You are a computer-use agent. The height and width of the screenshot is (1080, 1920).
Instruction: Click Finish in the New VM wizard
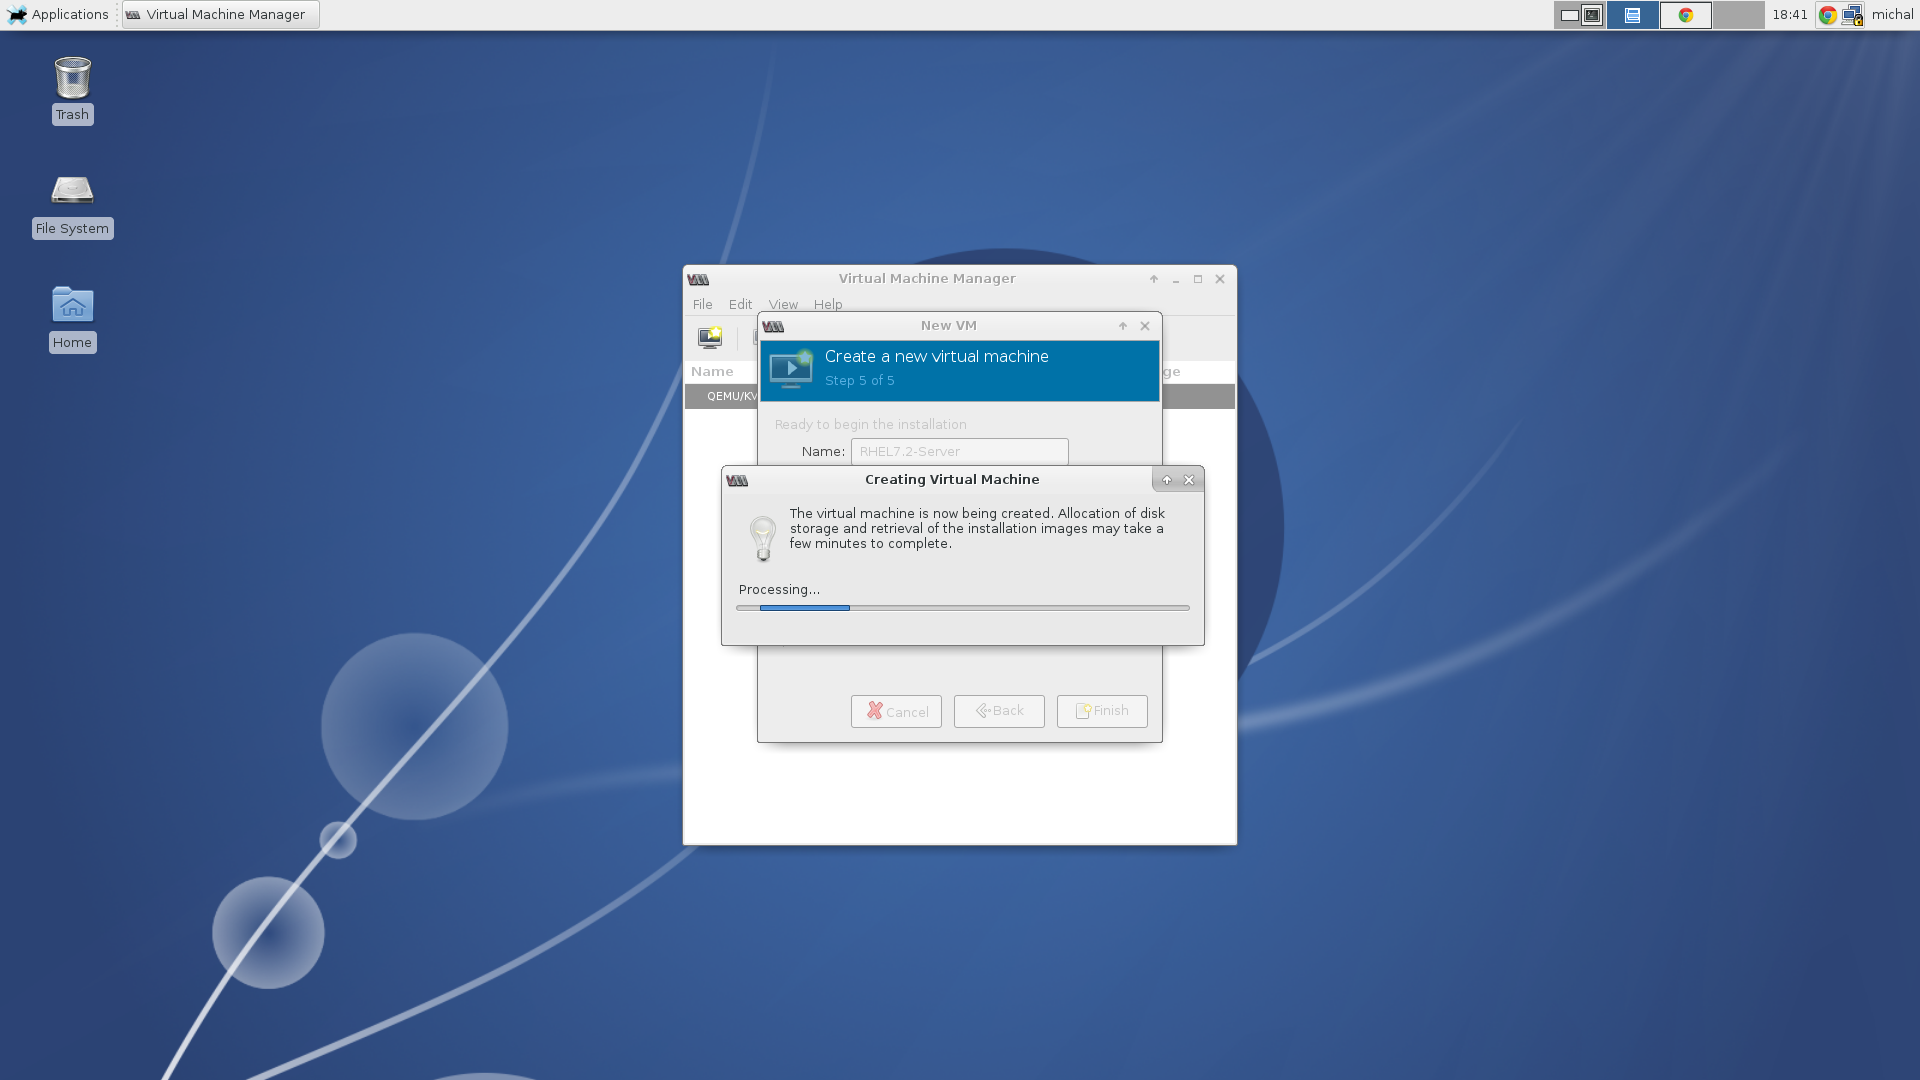(x=1102, y=711)
